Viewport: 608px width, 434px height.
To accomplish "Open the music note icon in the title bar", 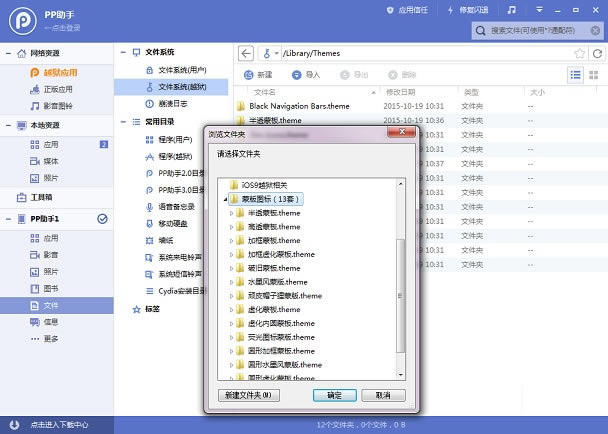I will (512, 10).
